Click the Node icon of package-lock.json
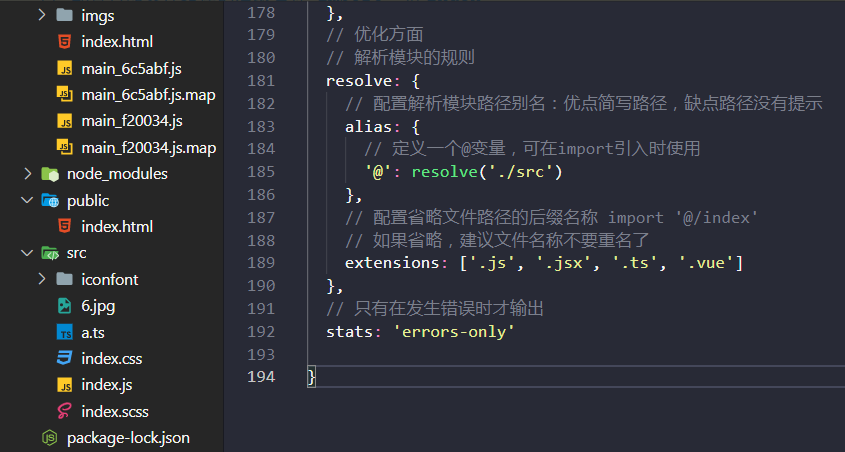 [50, 437]
